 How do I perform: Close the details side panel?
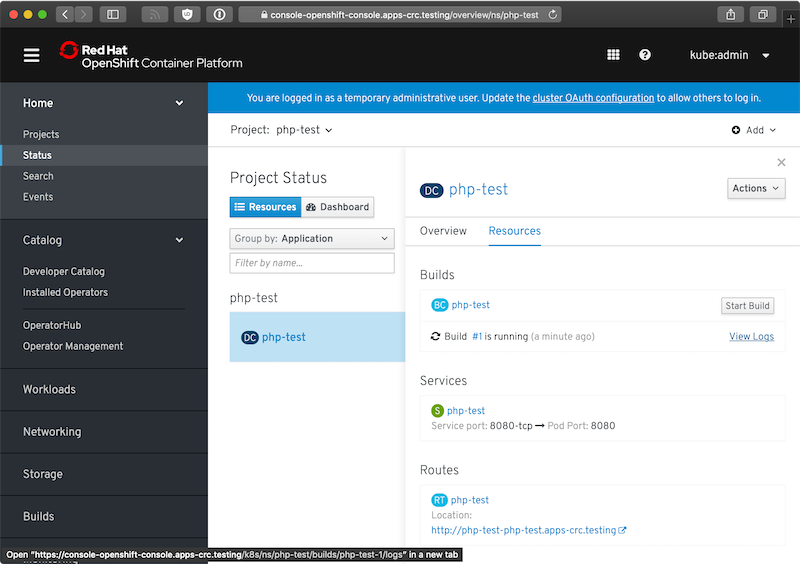(x=781, y=162)
